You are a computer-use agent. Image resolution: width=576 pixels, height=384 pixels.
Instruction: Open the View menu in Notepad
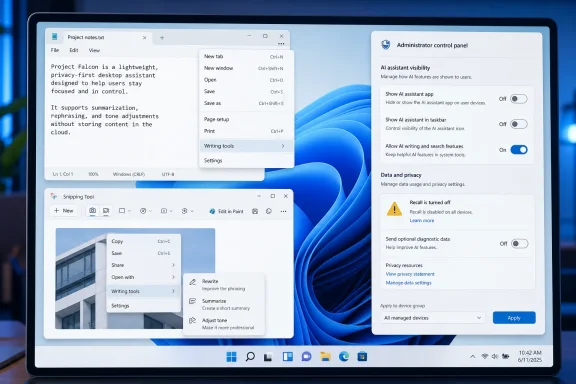(94, 50)
